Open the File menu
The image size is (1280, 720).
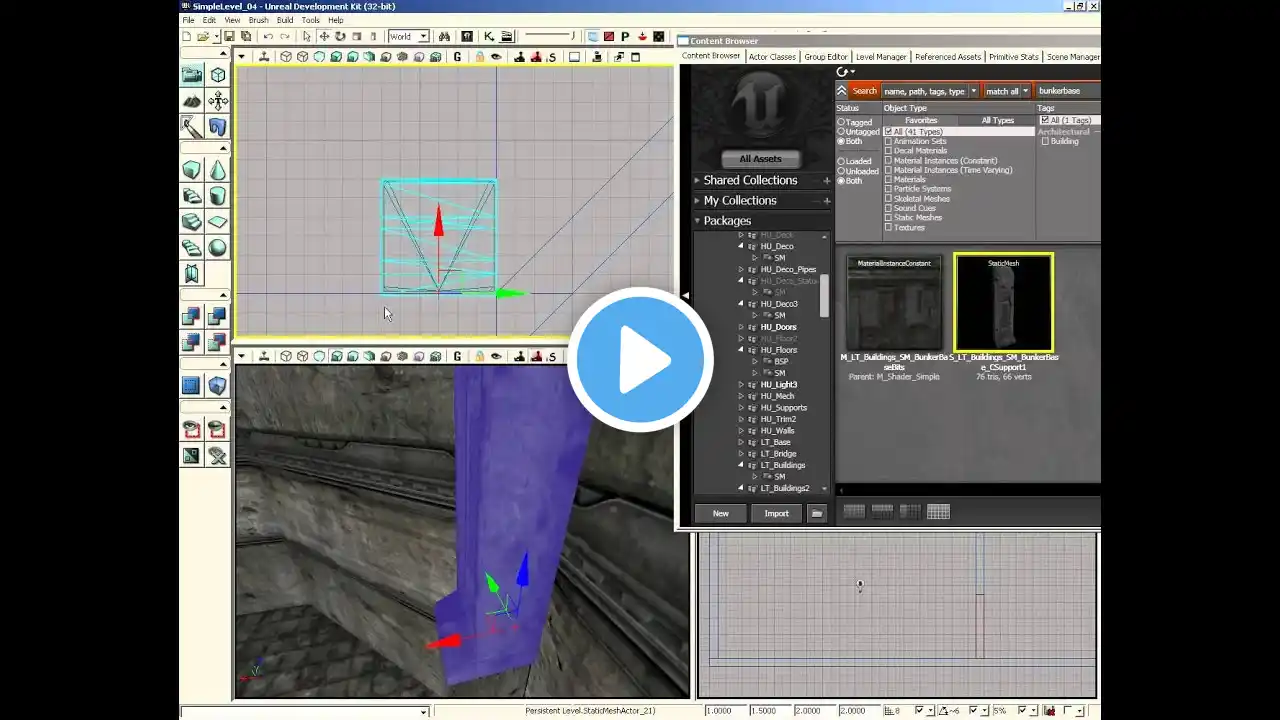pyautogui.click(x=188, y=20)
